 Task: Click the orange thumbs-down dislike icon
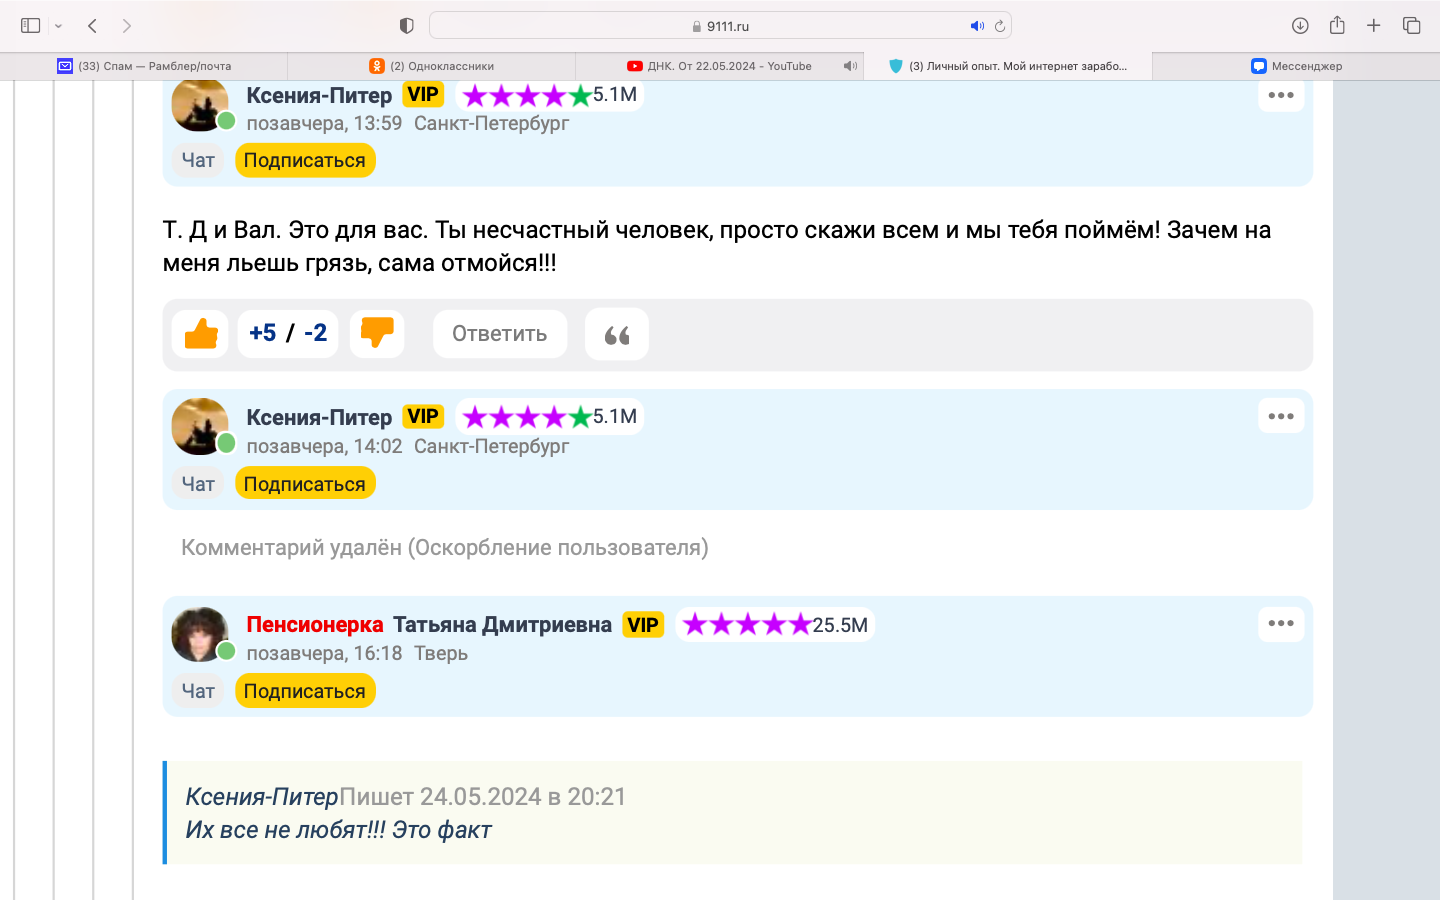coord(377,334)
